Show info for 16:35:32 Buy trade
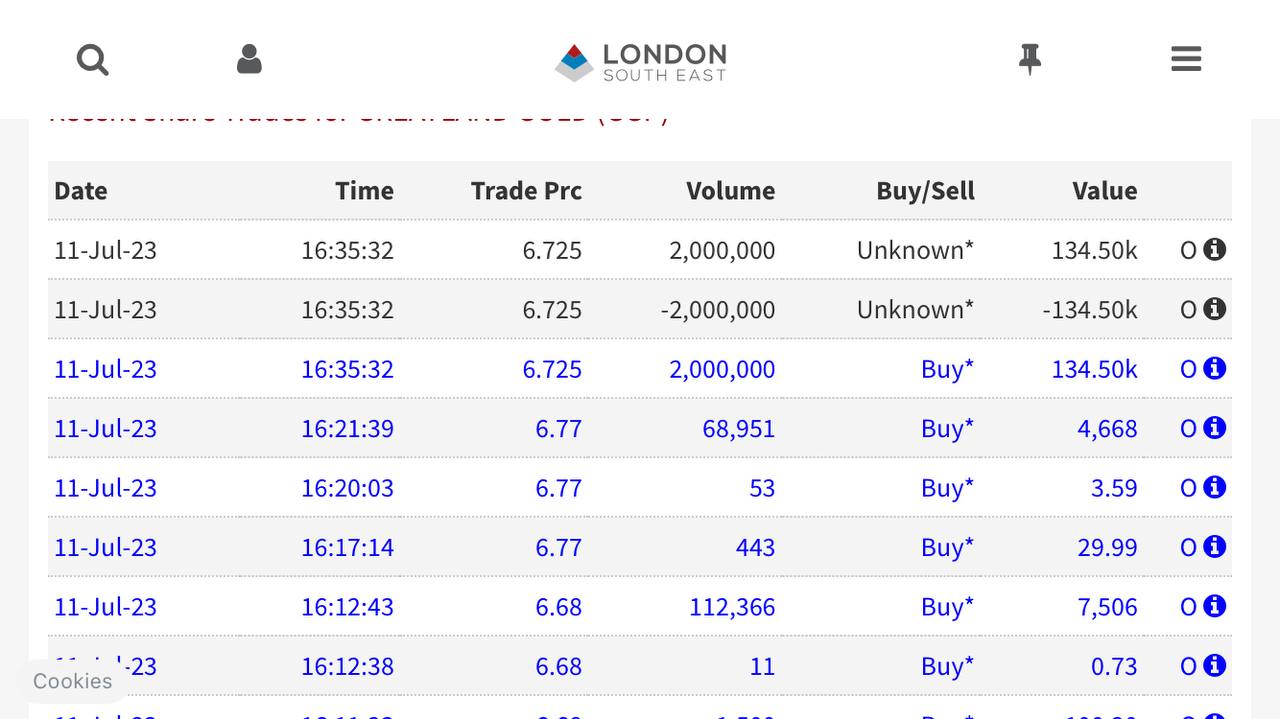This screenshot has width=1280, height=719. pyautogui.click(x=1215, y=368)
